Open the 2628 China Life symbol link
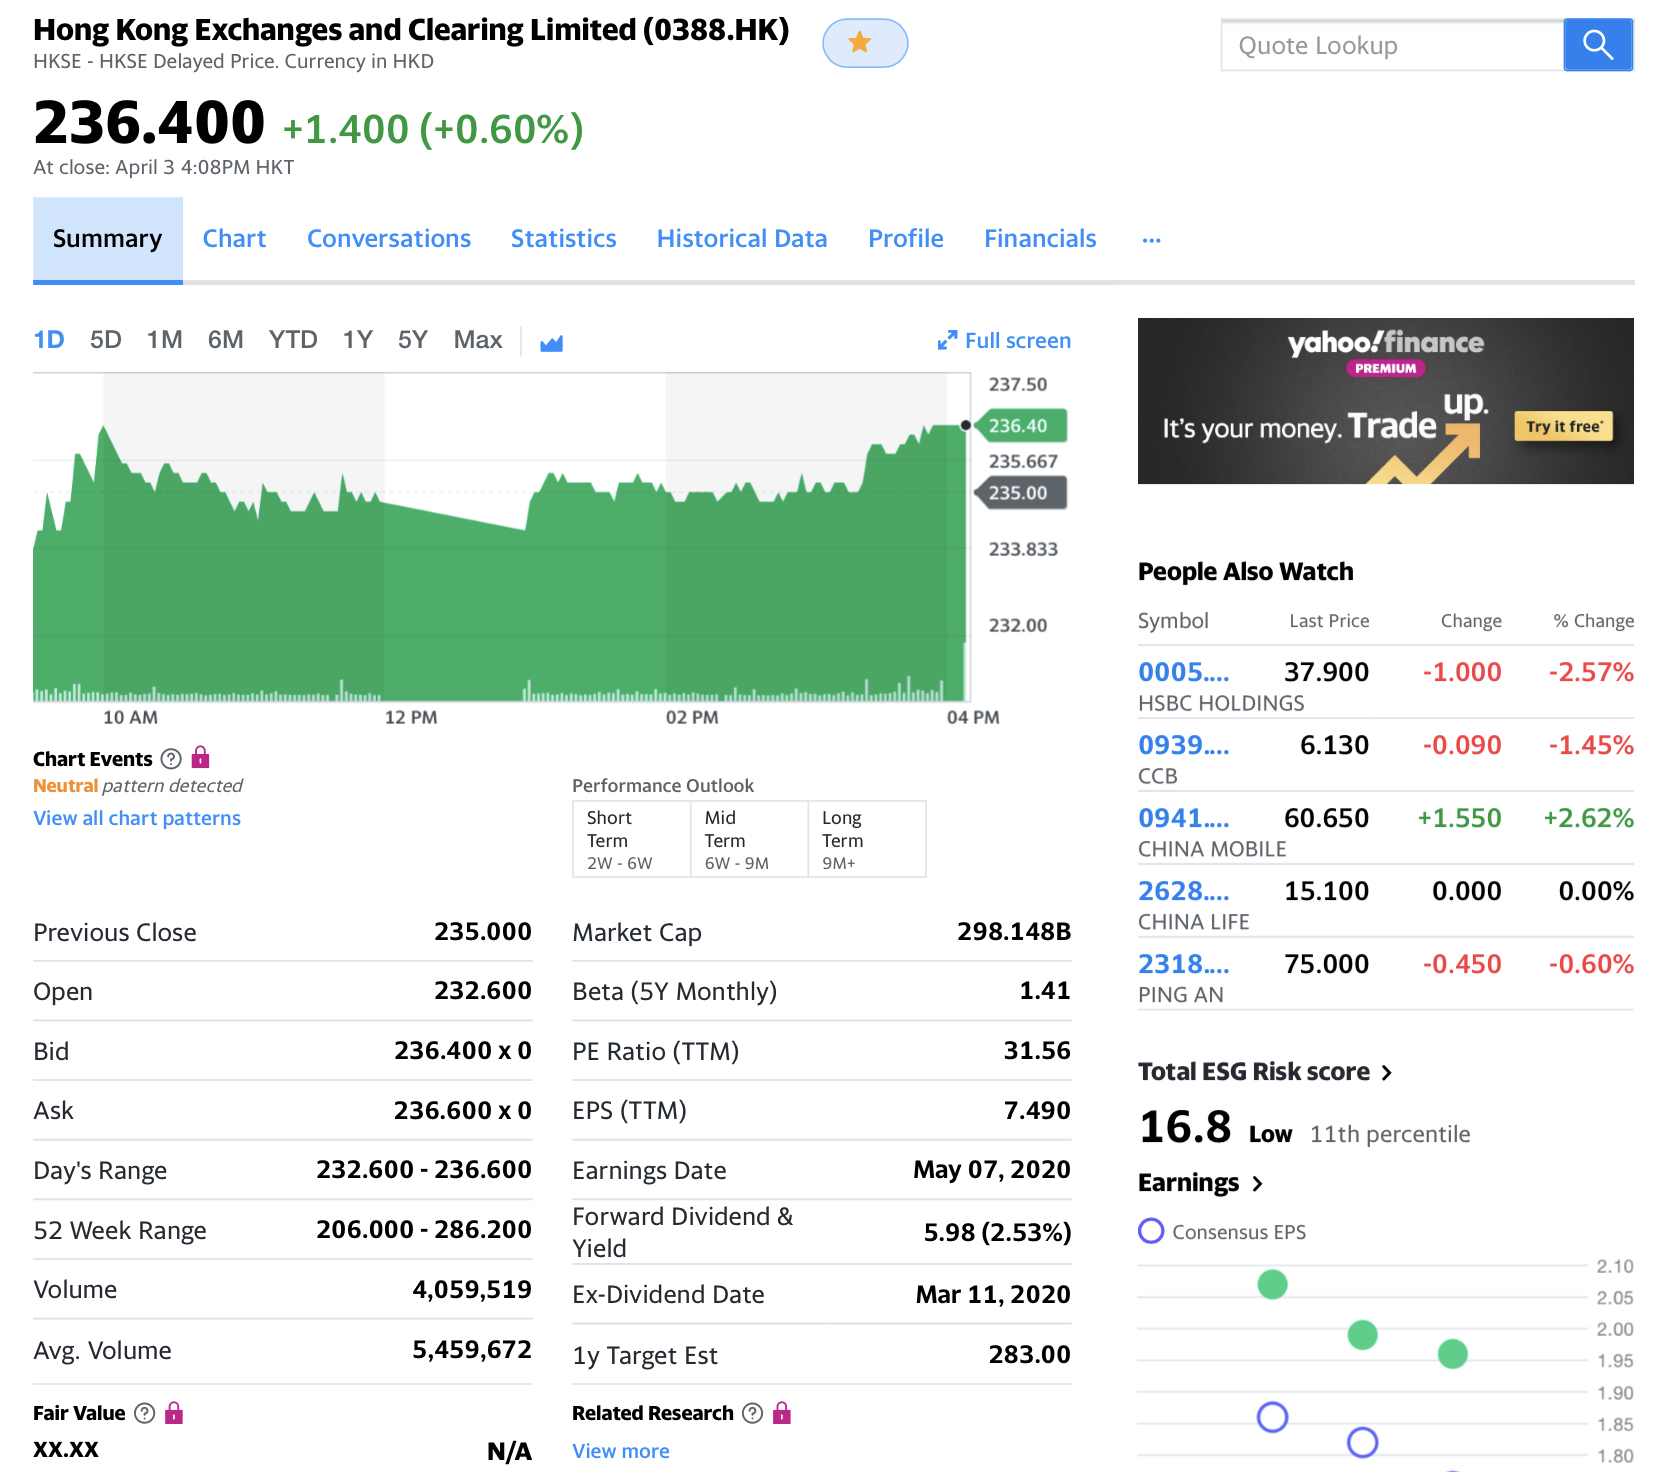 point(1184,891)
